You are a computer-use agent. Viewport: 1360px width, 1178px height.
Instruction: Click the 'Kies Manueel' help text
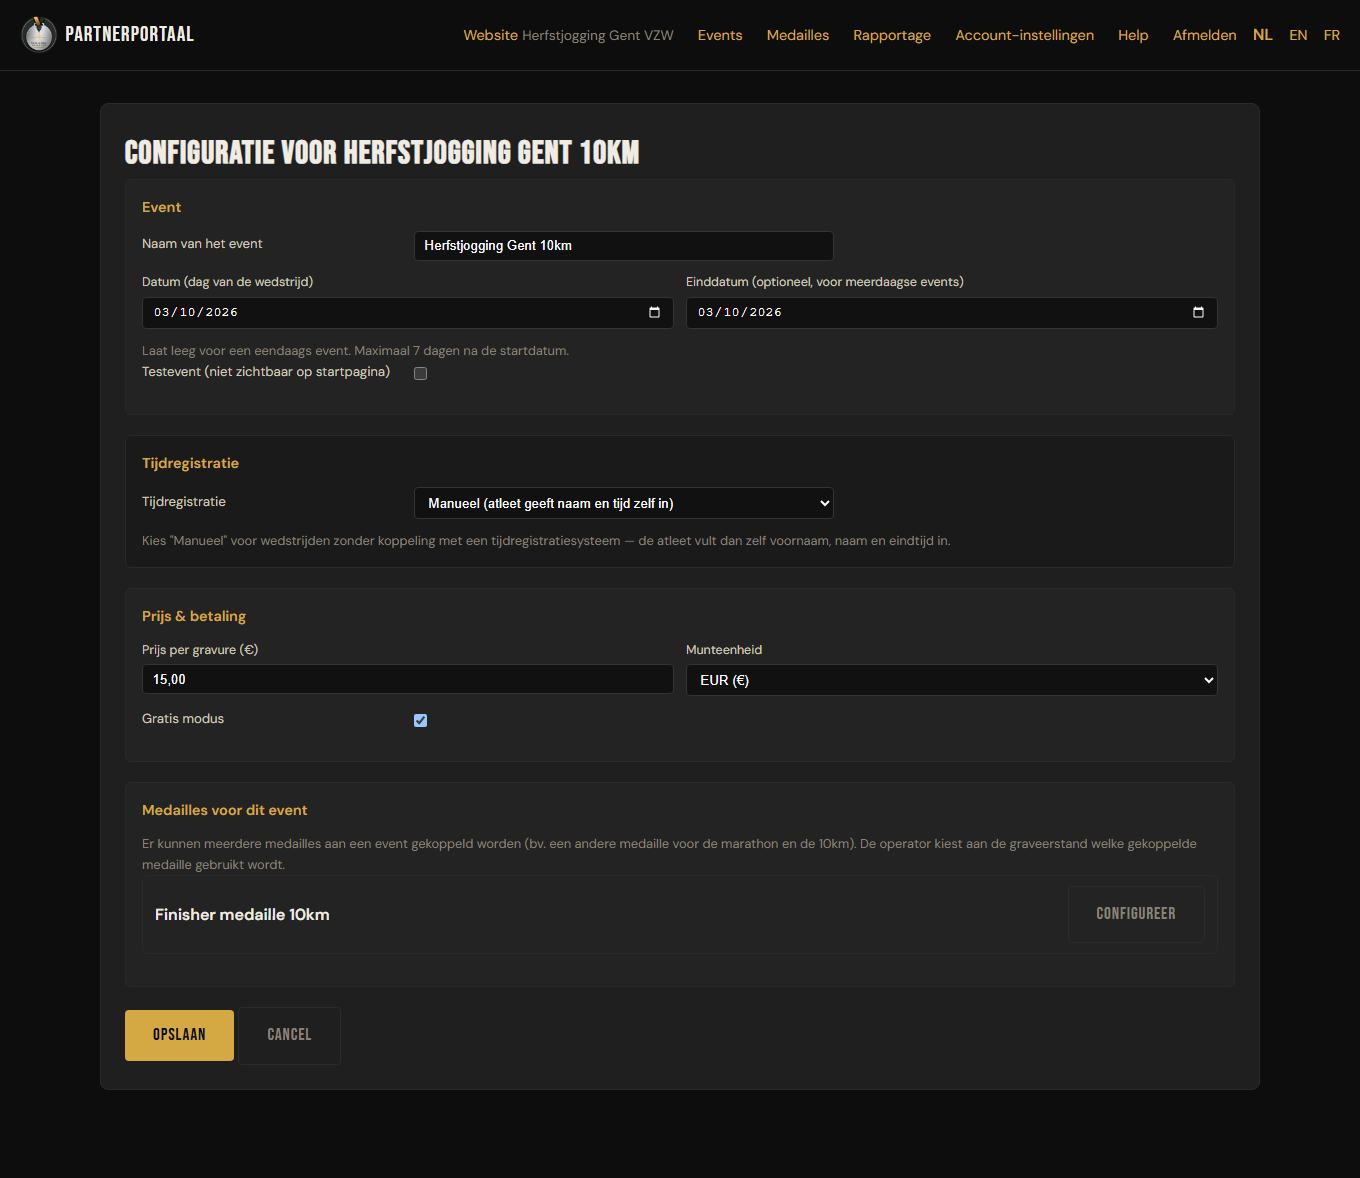546,541
